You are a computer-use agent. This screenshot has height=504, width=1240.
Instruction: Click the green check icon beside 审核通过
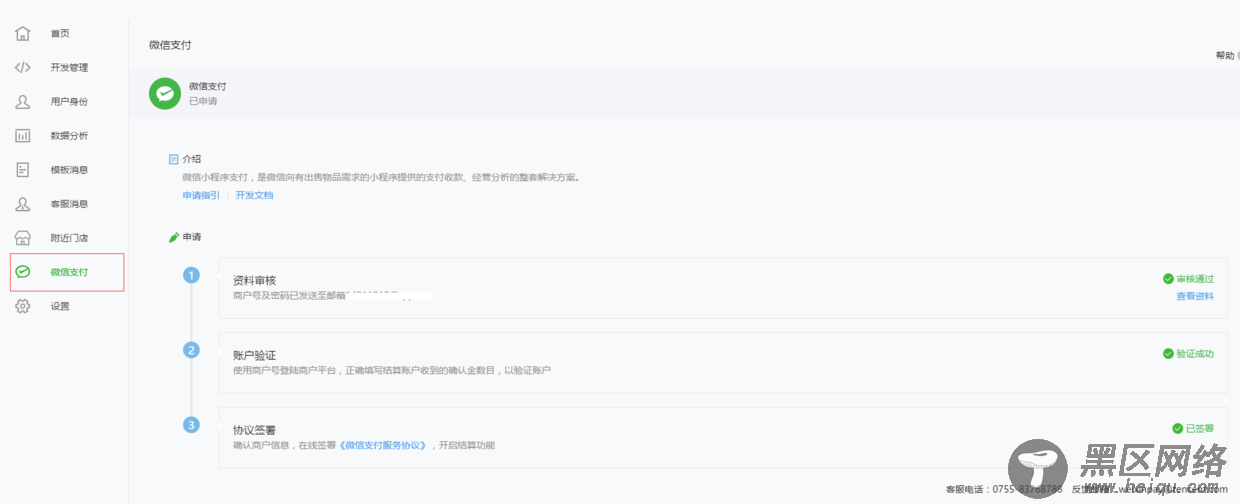pos(1168,279)
